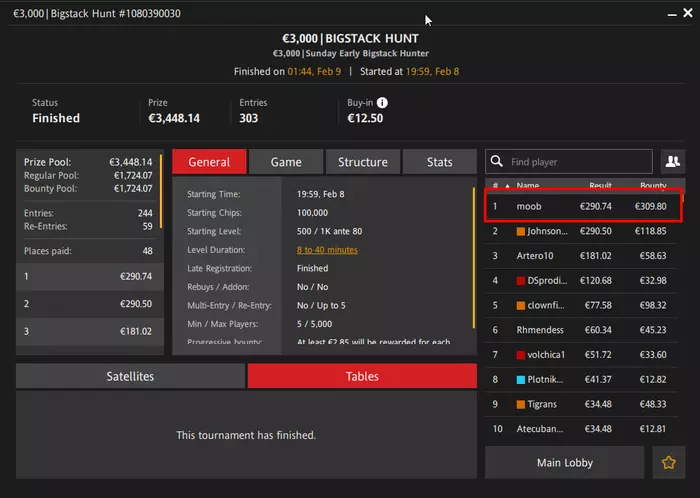Viewport: 700px width, 498px height.
Task: Click the Entries 303 figure
Action: tap(249, 118)
